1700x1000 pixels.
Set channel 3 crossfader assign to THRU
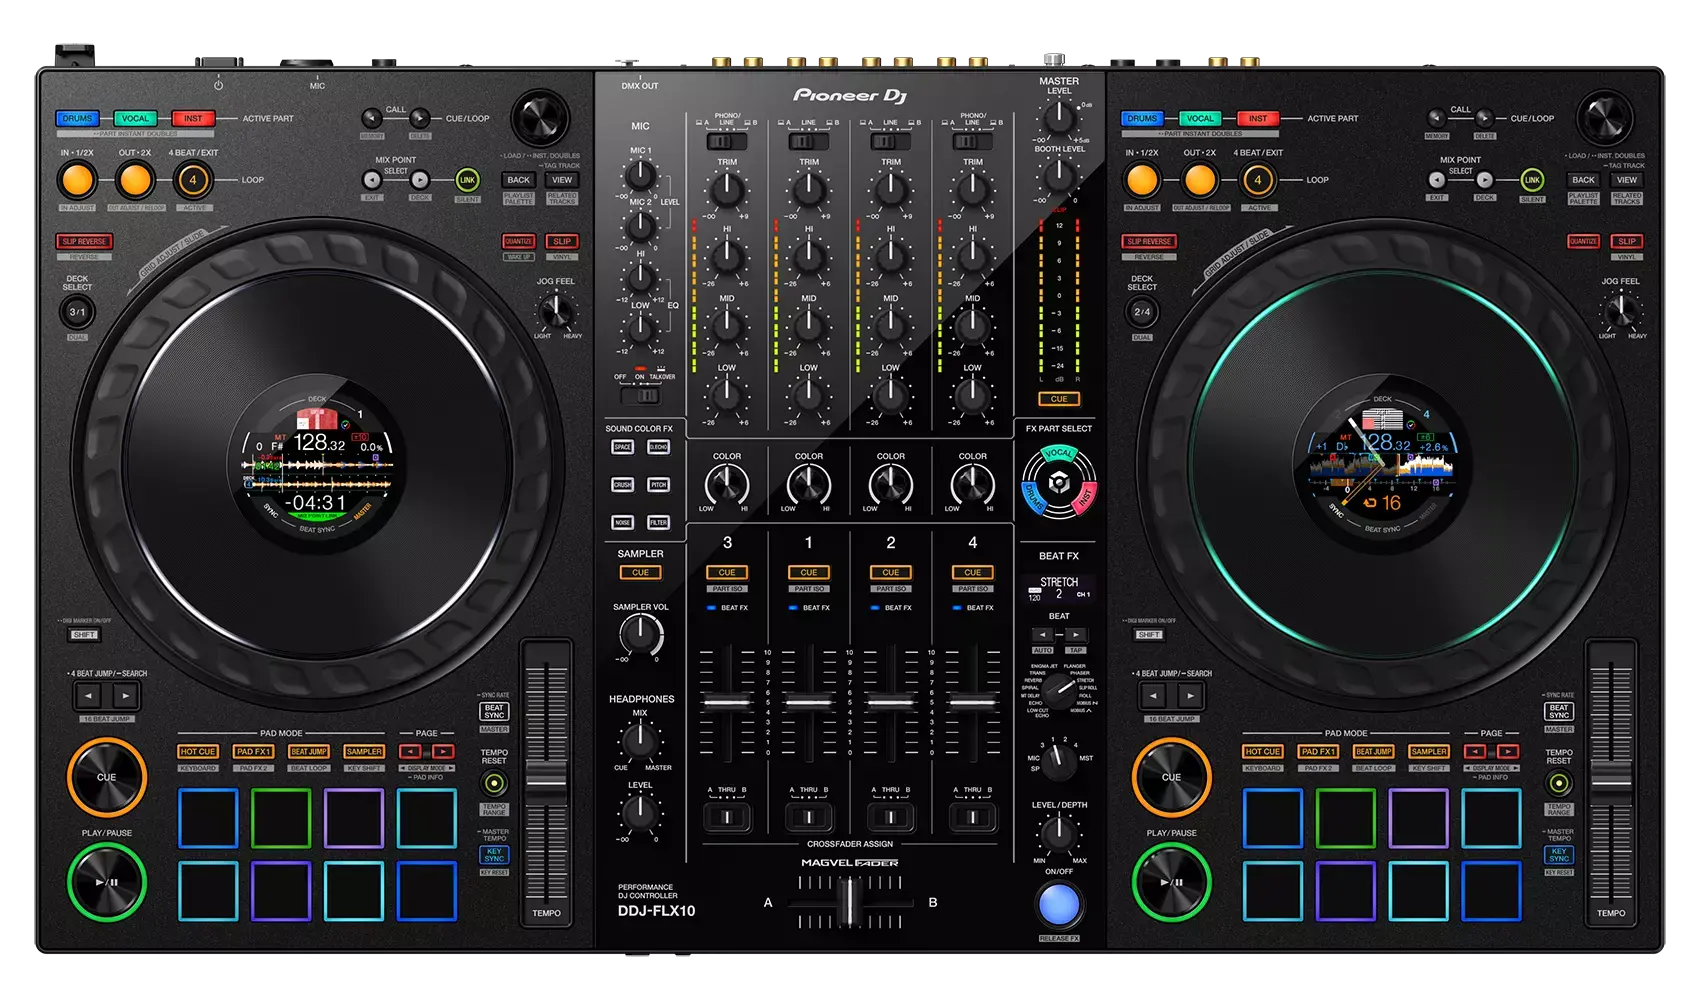click(728, 817)
